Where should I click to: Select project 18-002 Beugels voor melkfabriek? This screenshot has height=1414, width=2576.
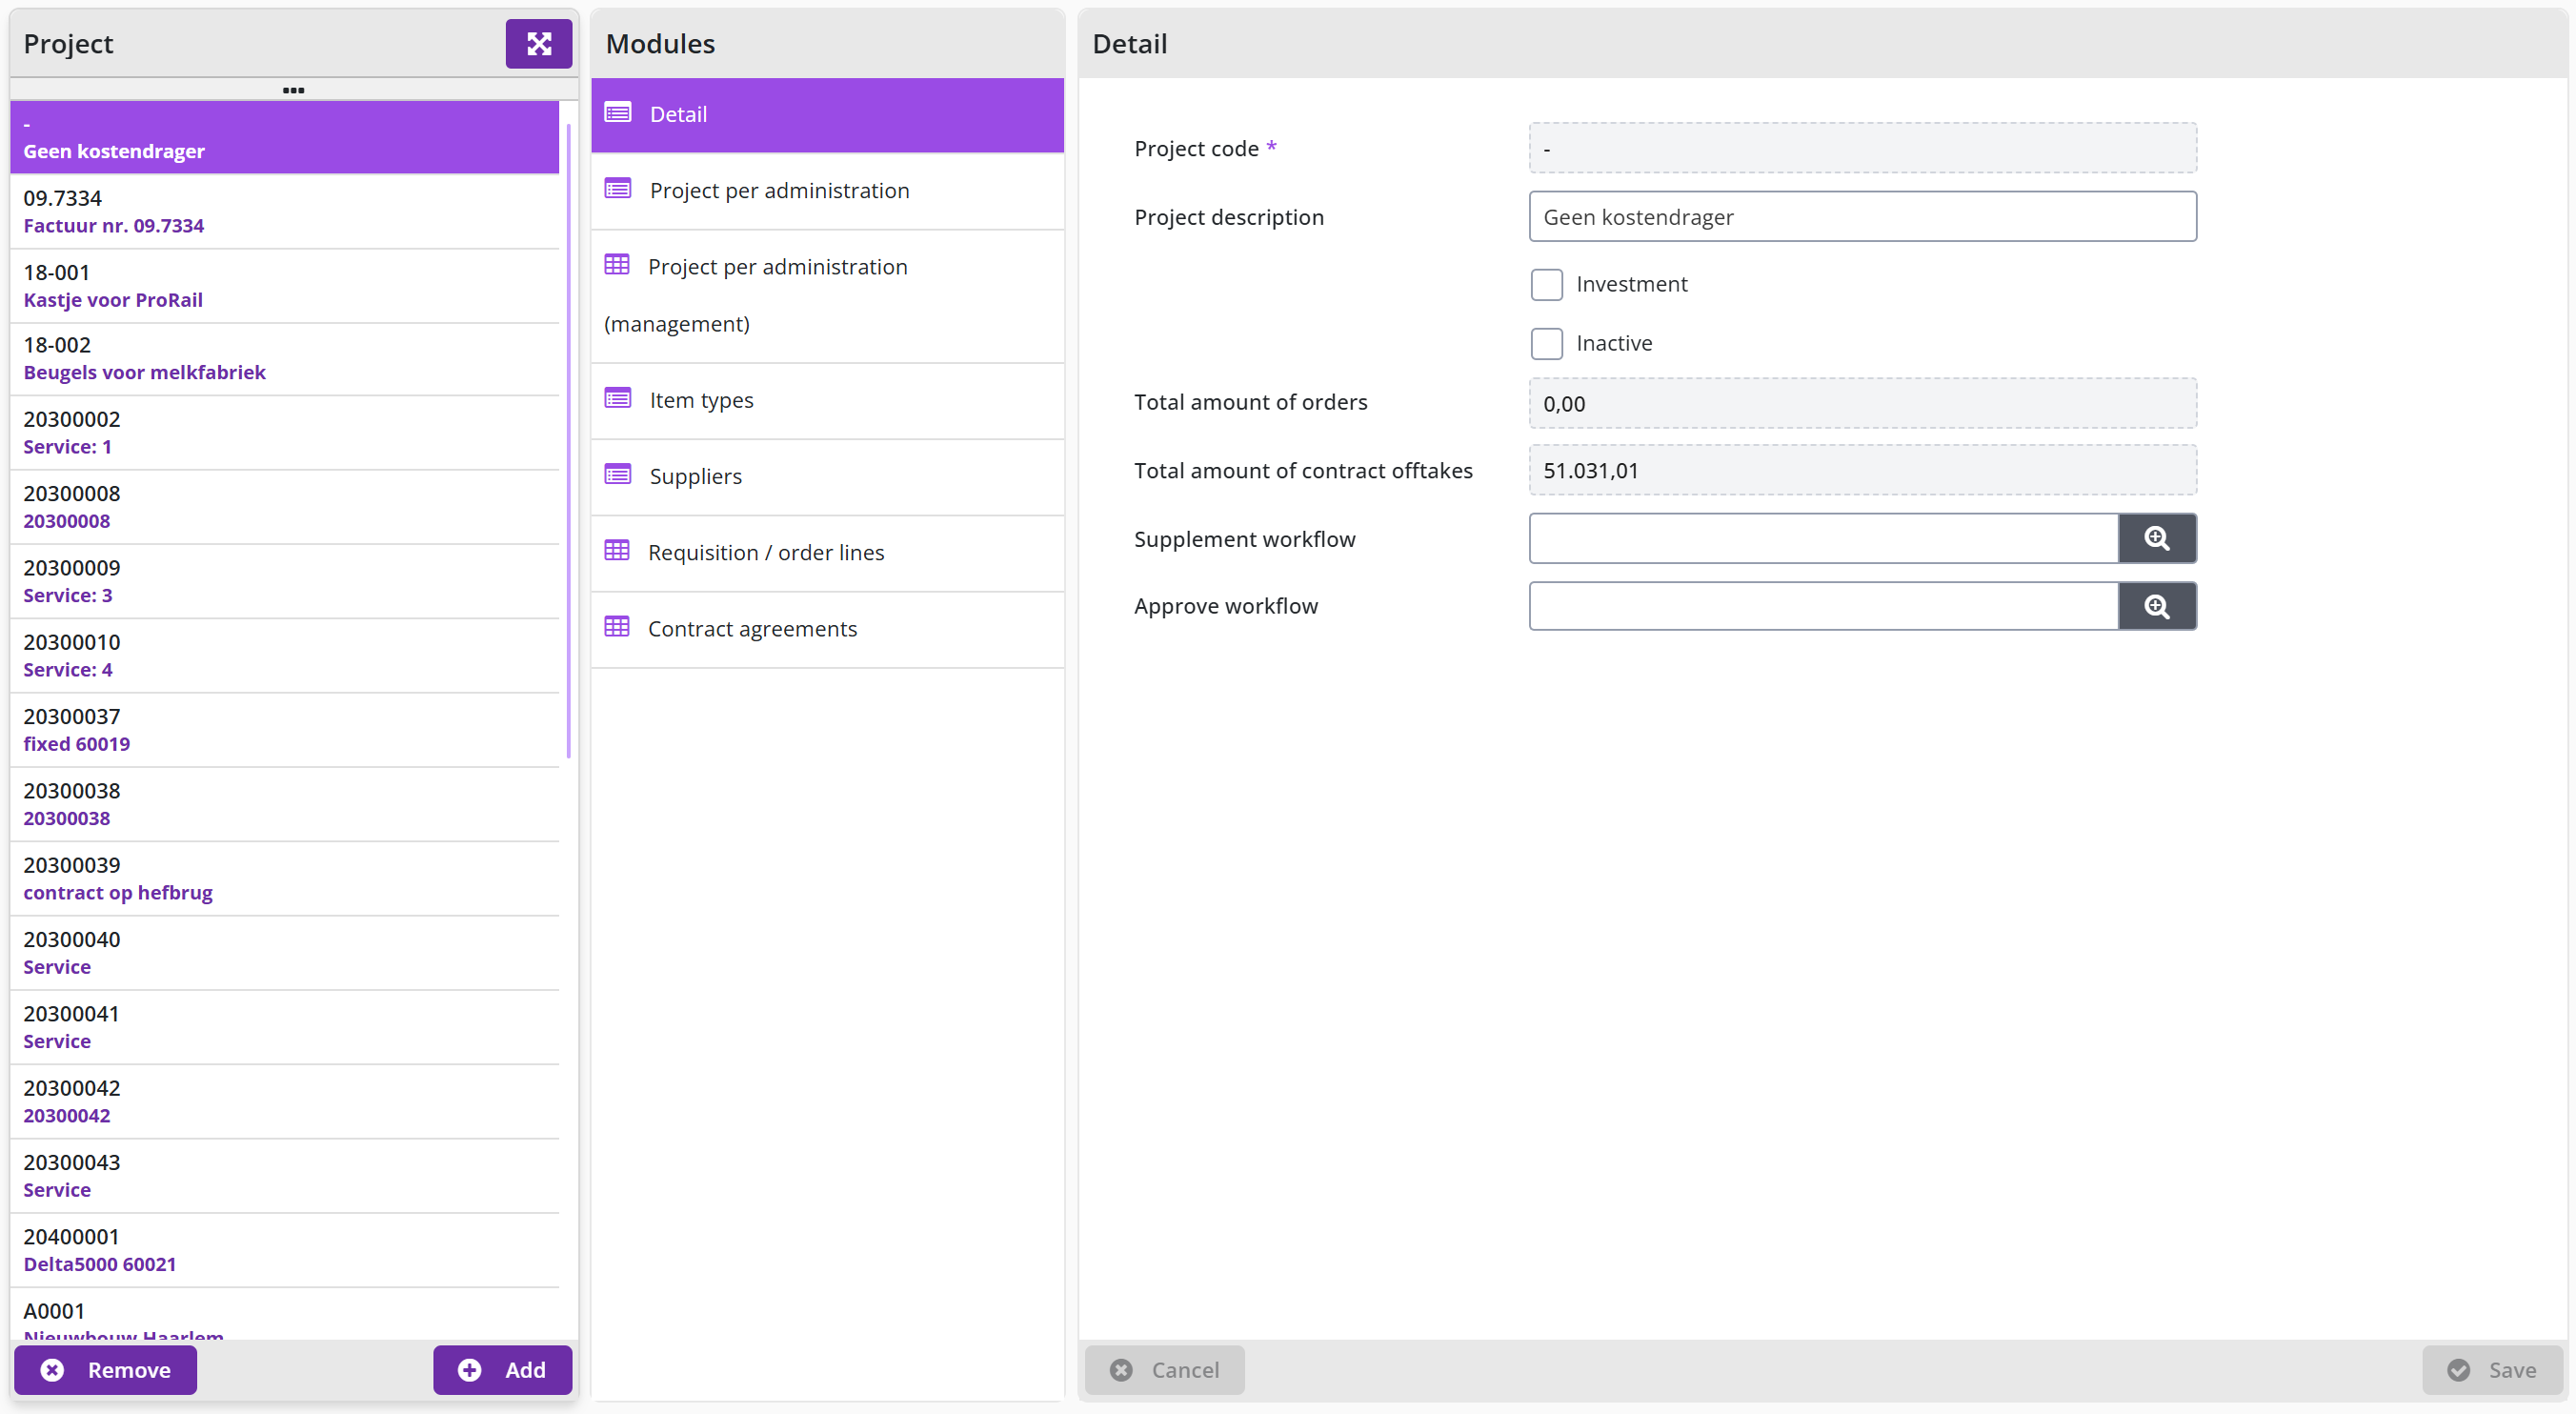[x=284, y=359]
